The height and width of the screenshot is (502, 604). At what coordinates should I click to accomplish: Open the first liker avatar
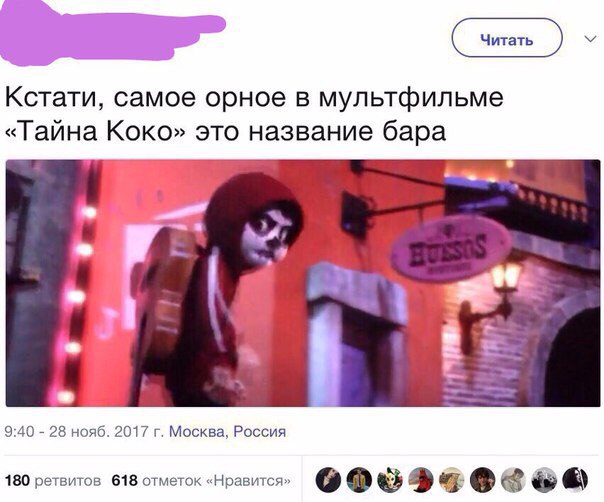coord(328,480)
